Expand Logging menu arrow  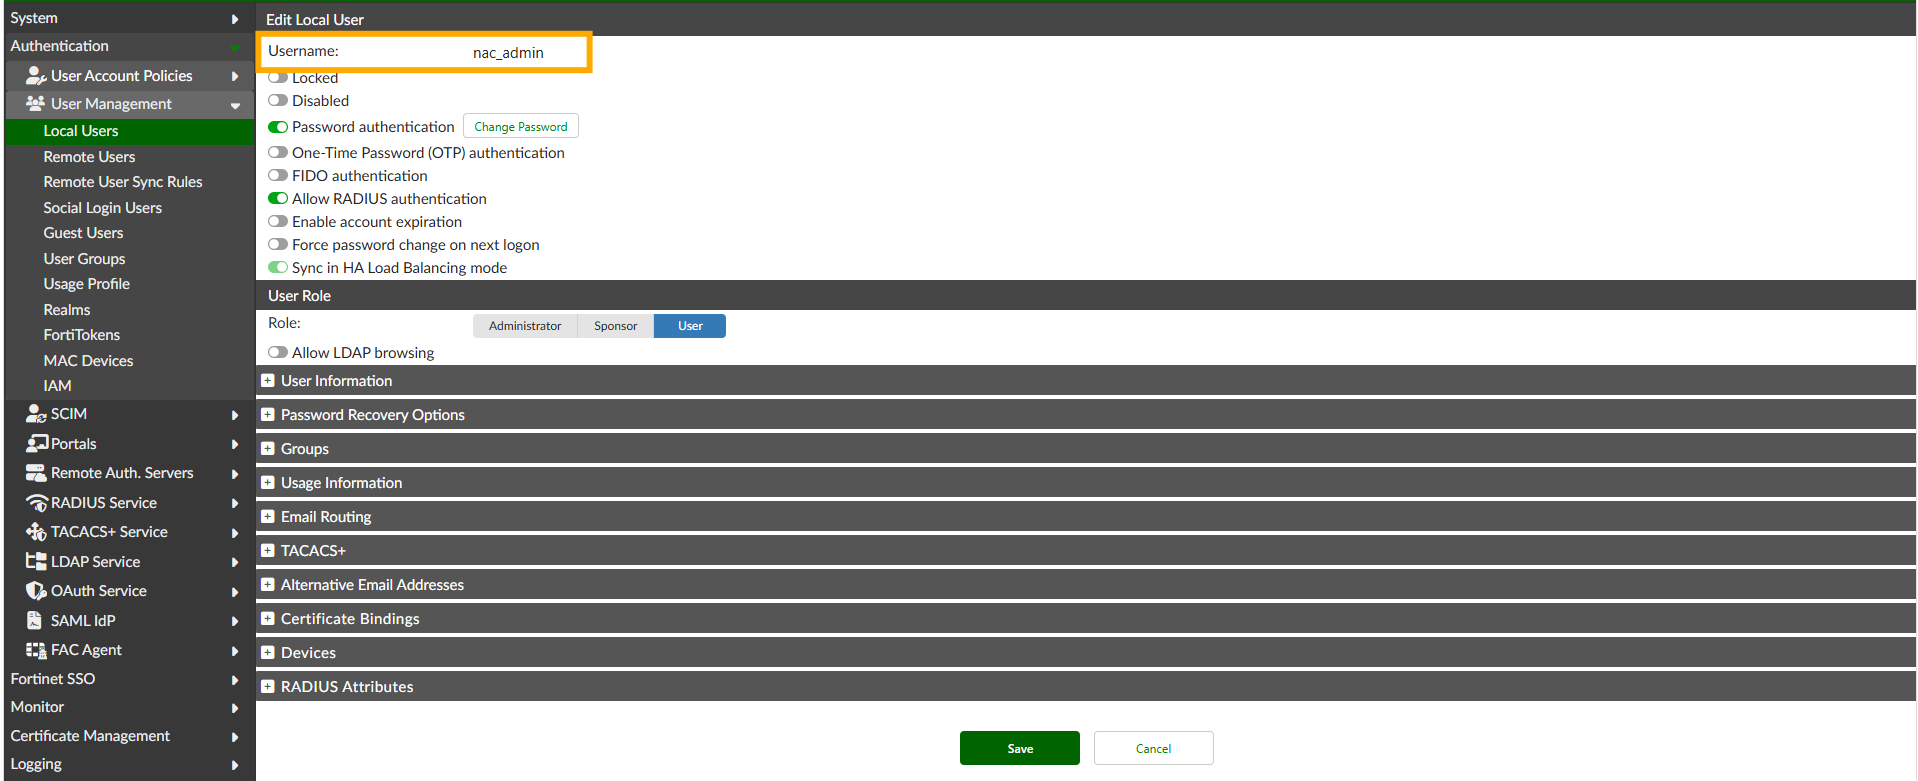[235, 765]
